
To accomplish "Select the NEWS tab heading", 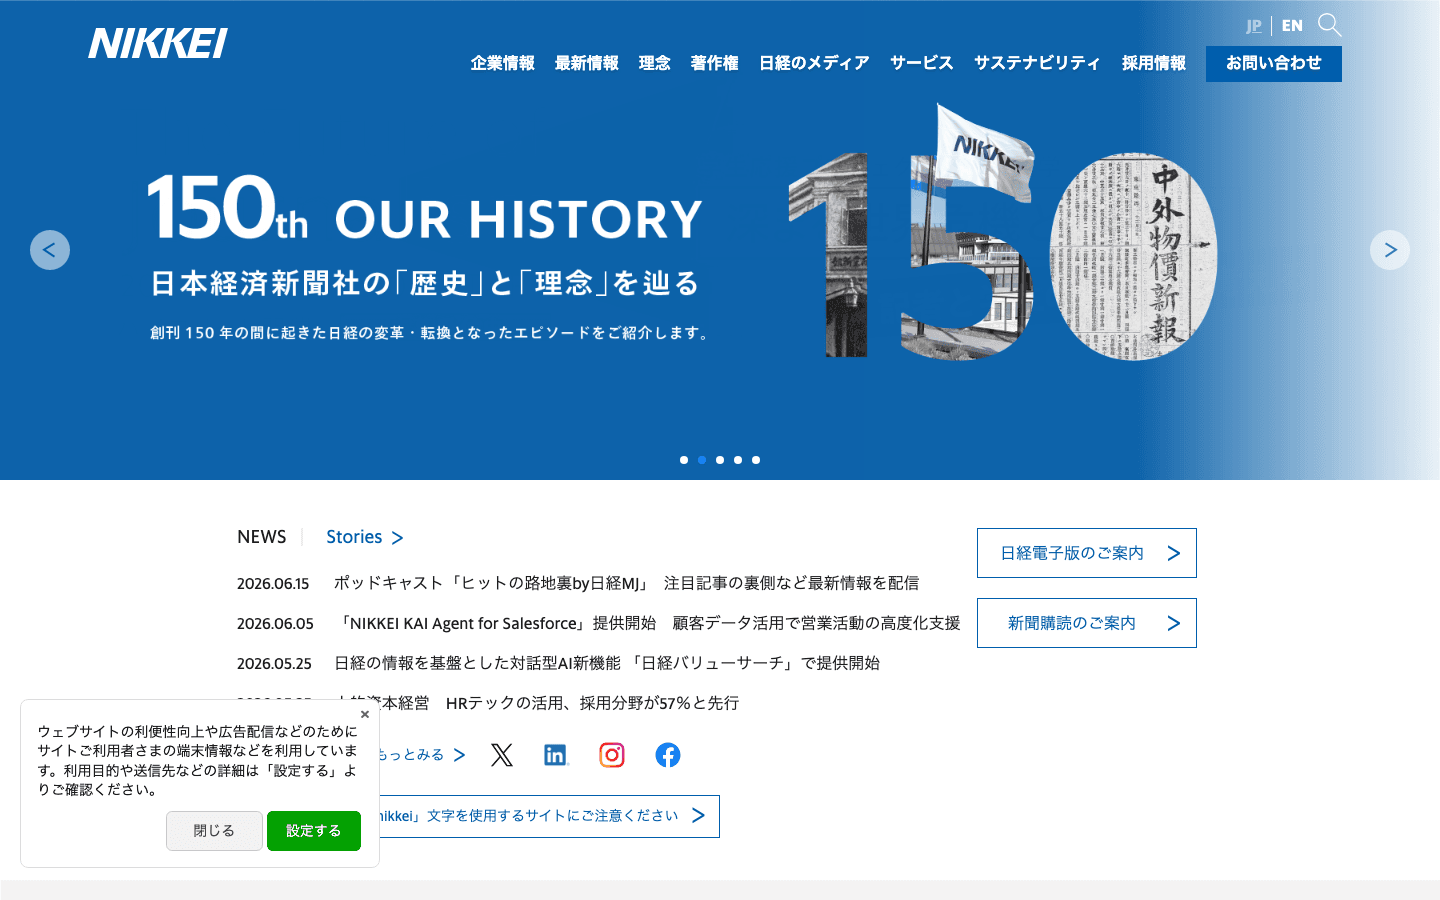I will pos(262,537).
